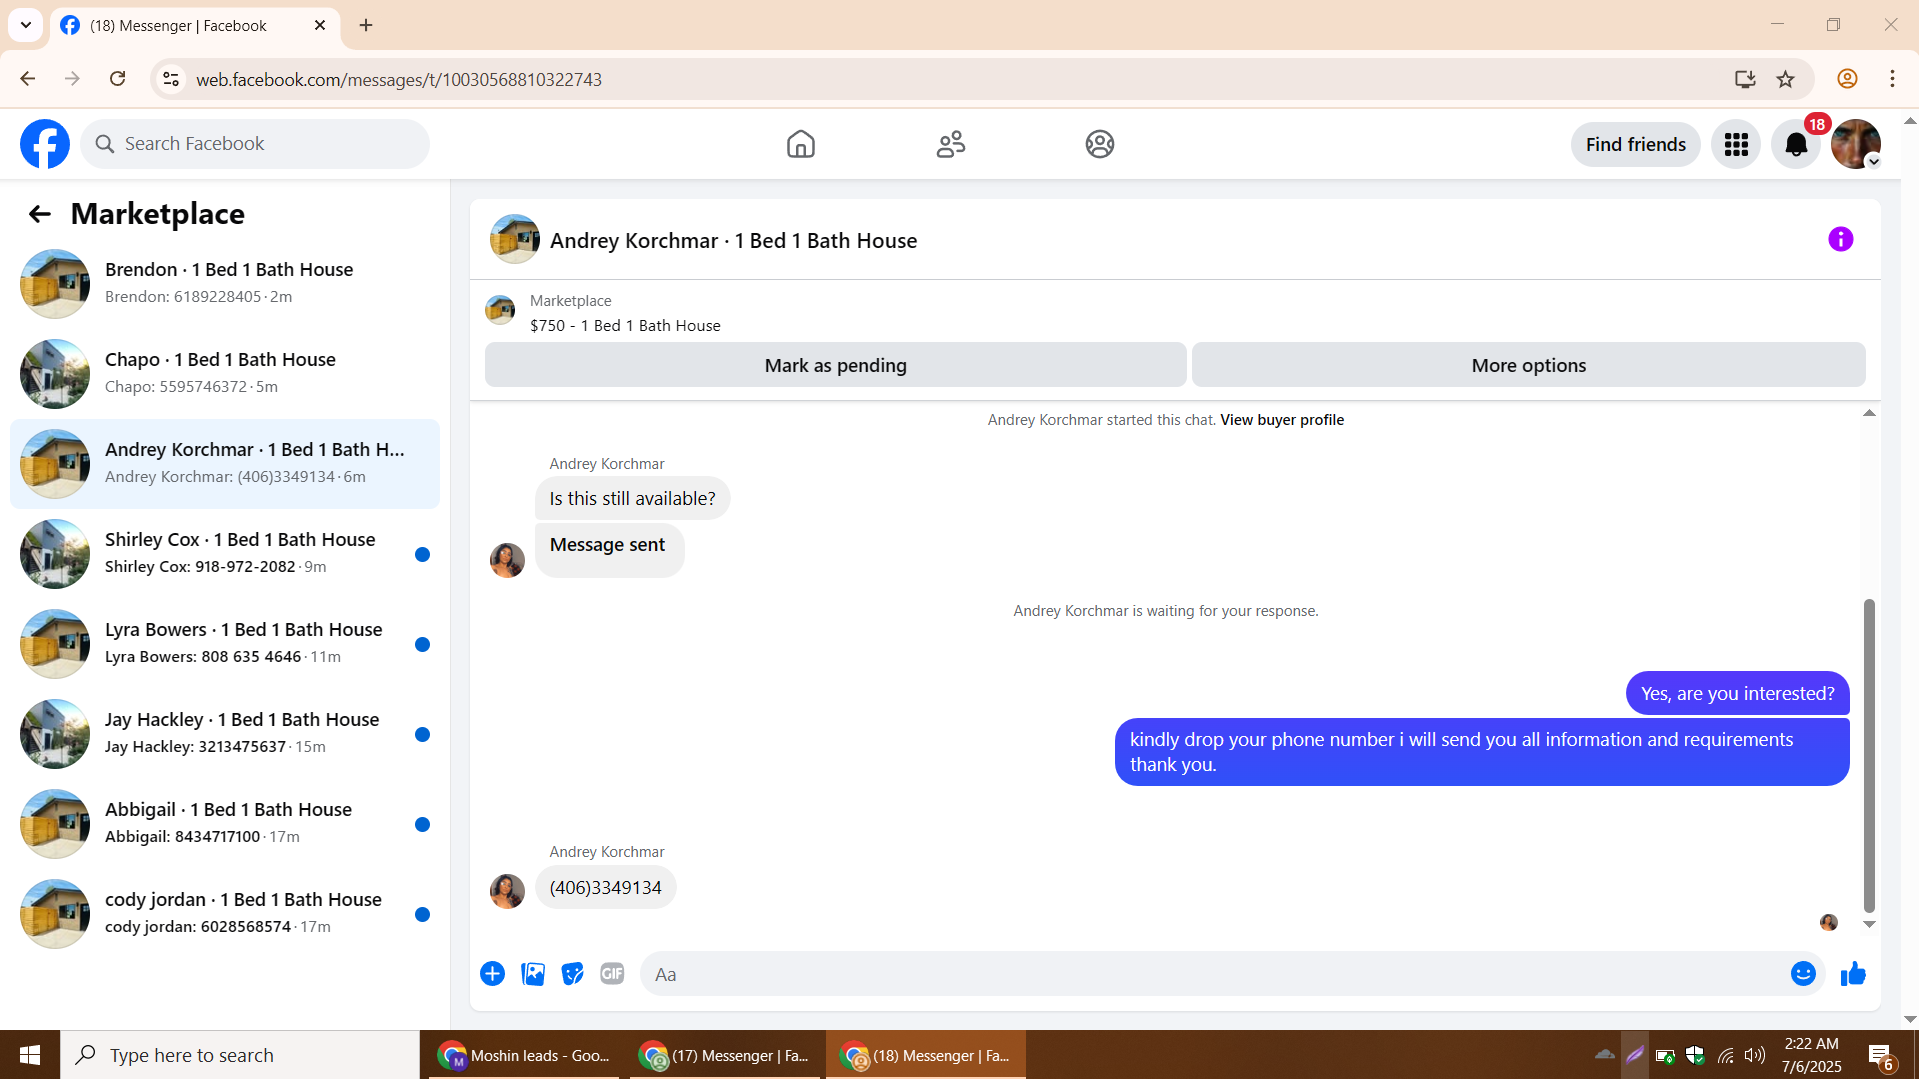The width and height of the screenshot is (1919, 1079).
Task: Open the emoji picker in message box
Action: [x=1803, y=974]
